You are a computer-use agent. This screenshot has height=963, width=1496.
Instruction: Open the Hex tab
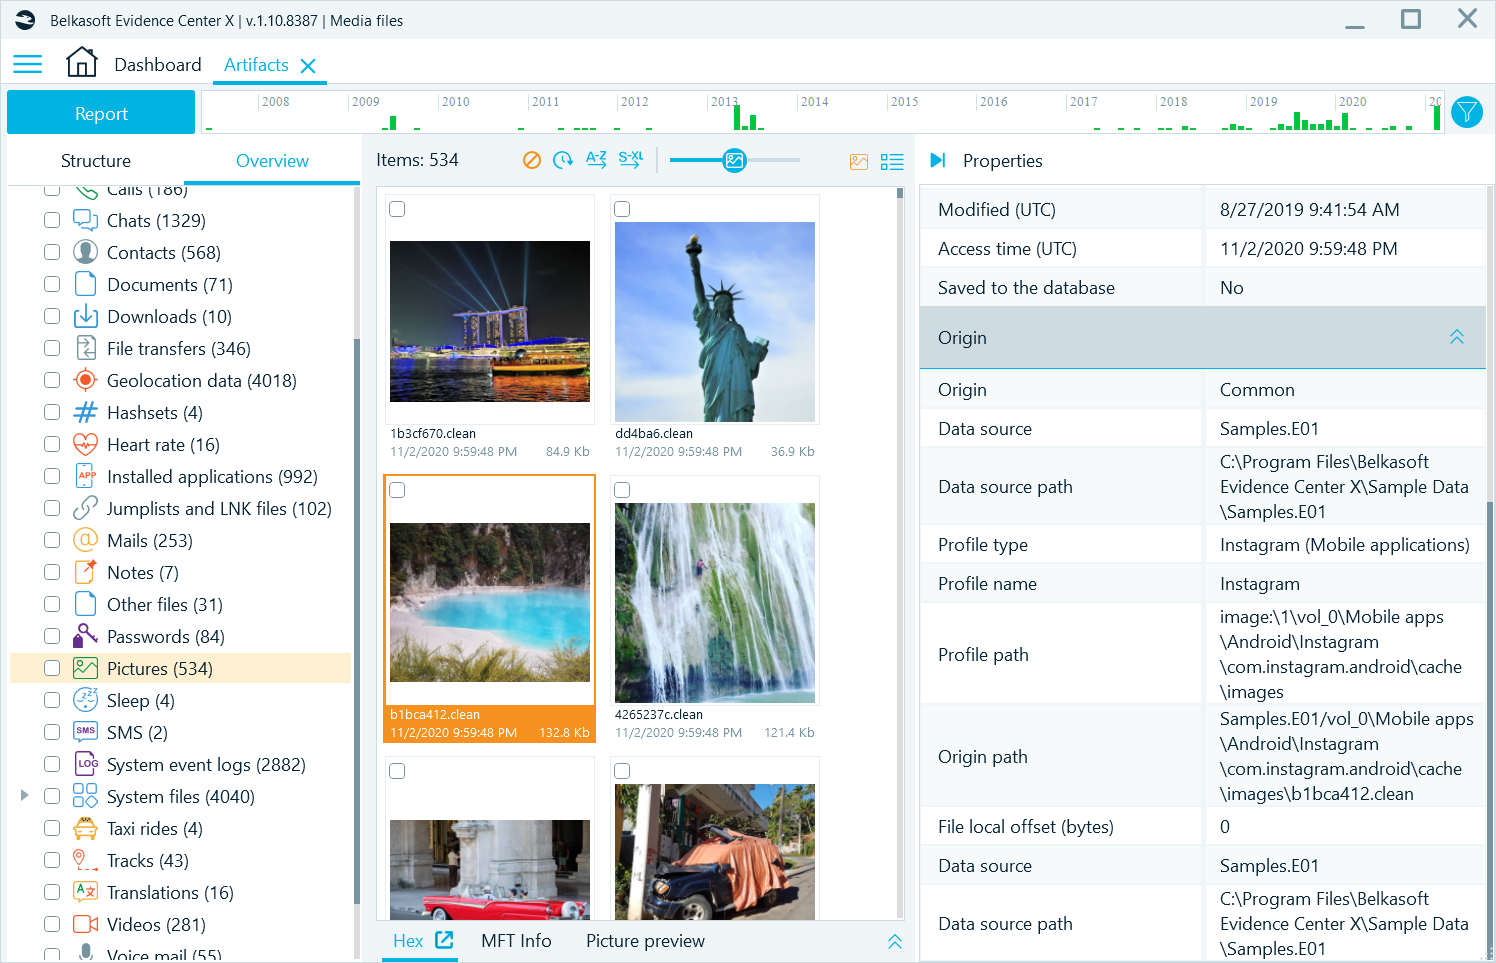coord(408,941)
